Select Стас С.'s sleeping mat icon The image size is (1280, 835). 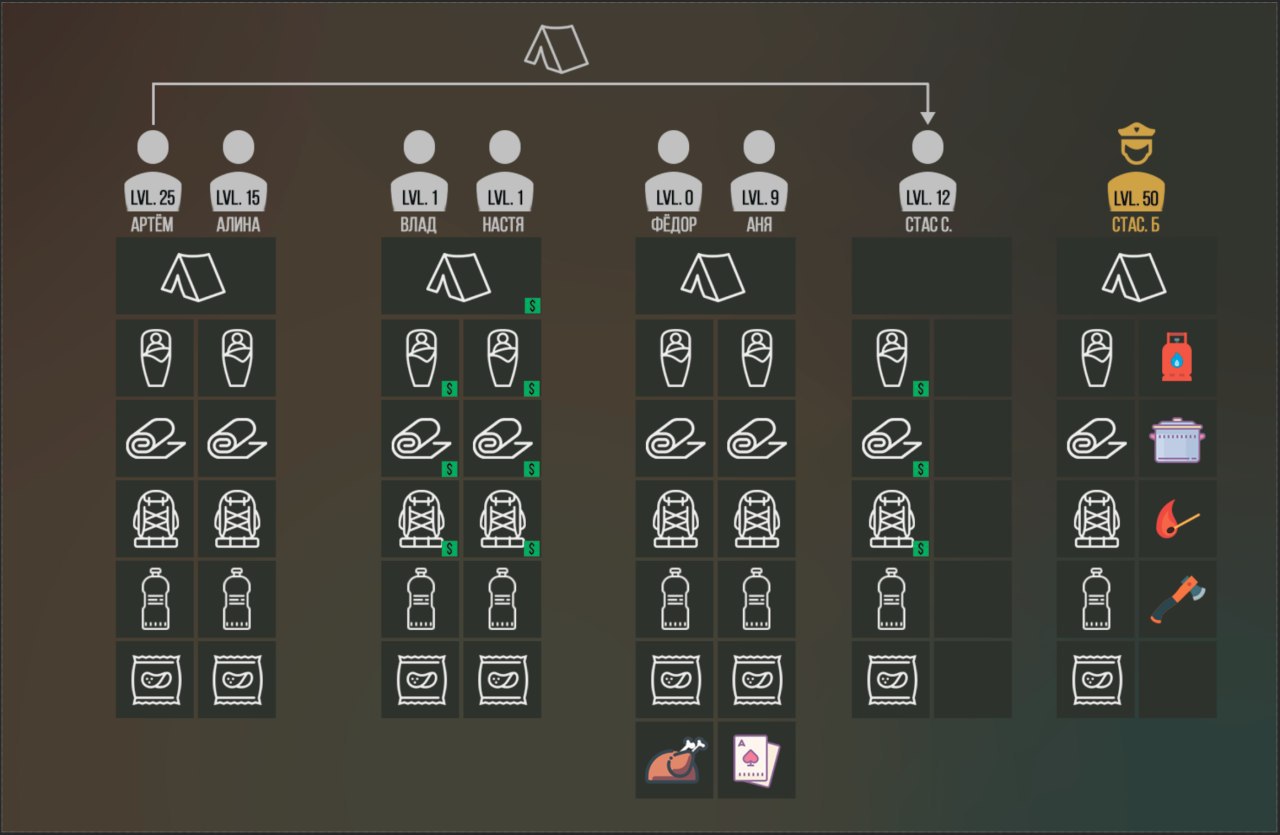890,439
